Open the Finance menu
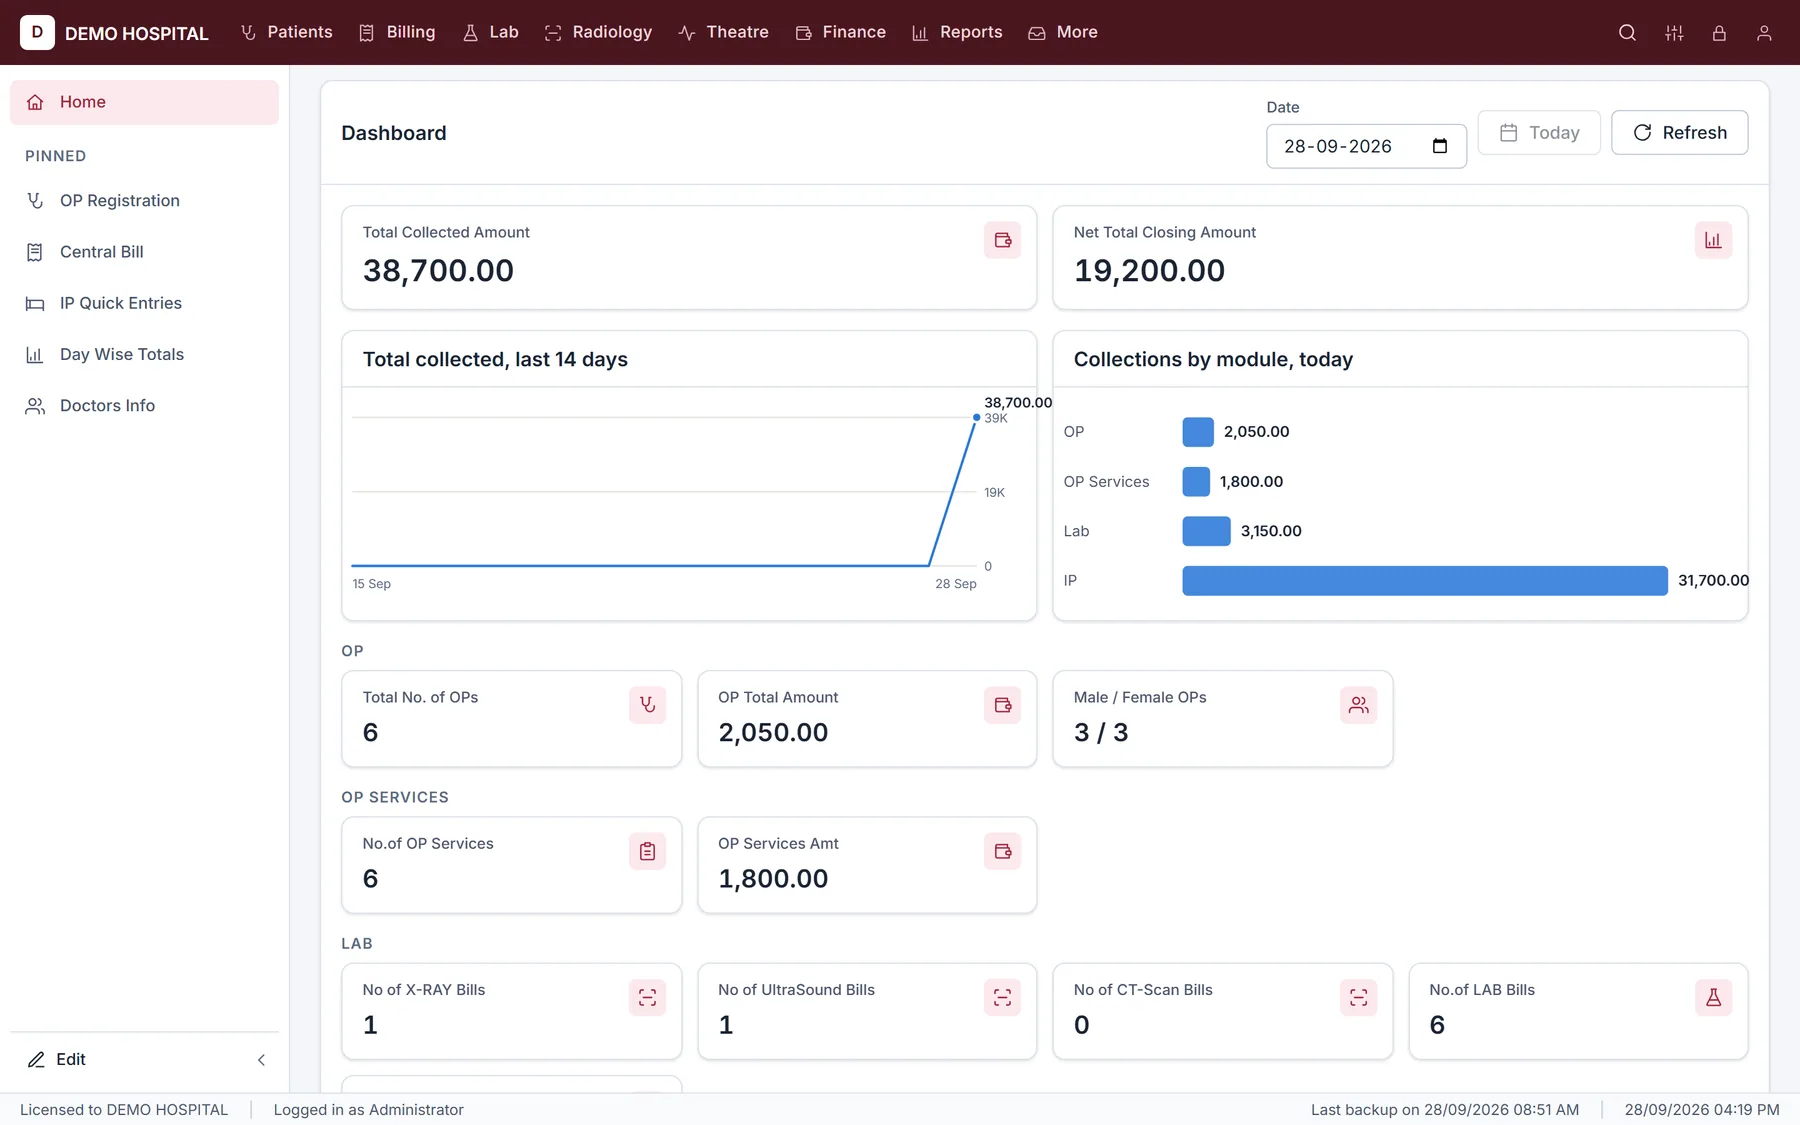Viewport: 1800px width, 1125px height. [841, 32]
